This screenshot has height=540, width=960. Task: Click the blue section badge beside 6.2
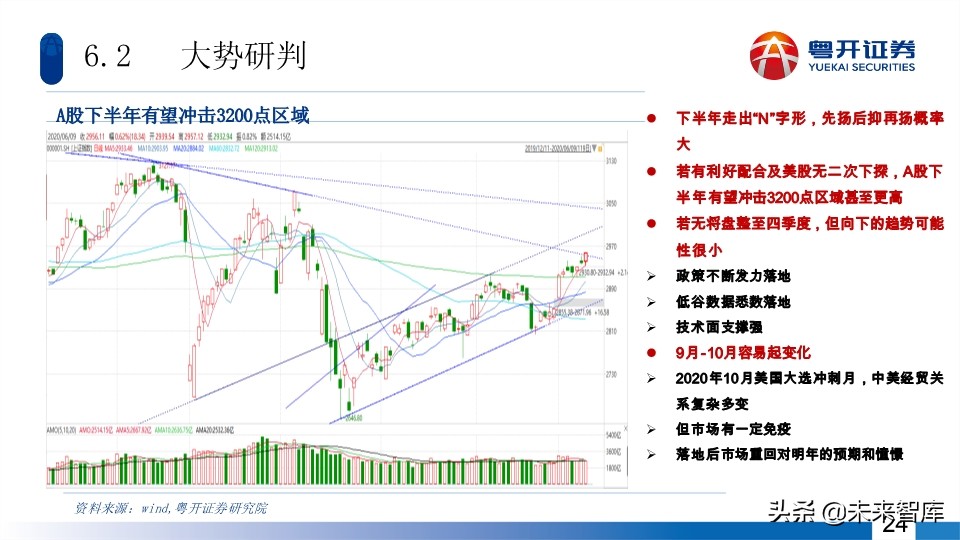coord(51,59)
